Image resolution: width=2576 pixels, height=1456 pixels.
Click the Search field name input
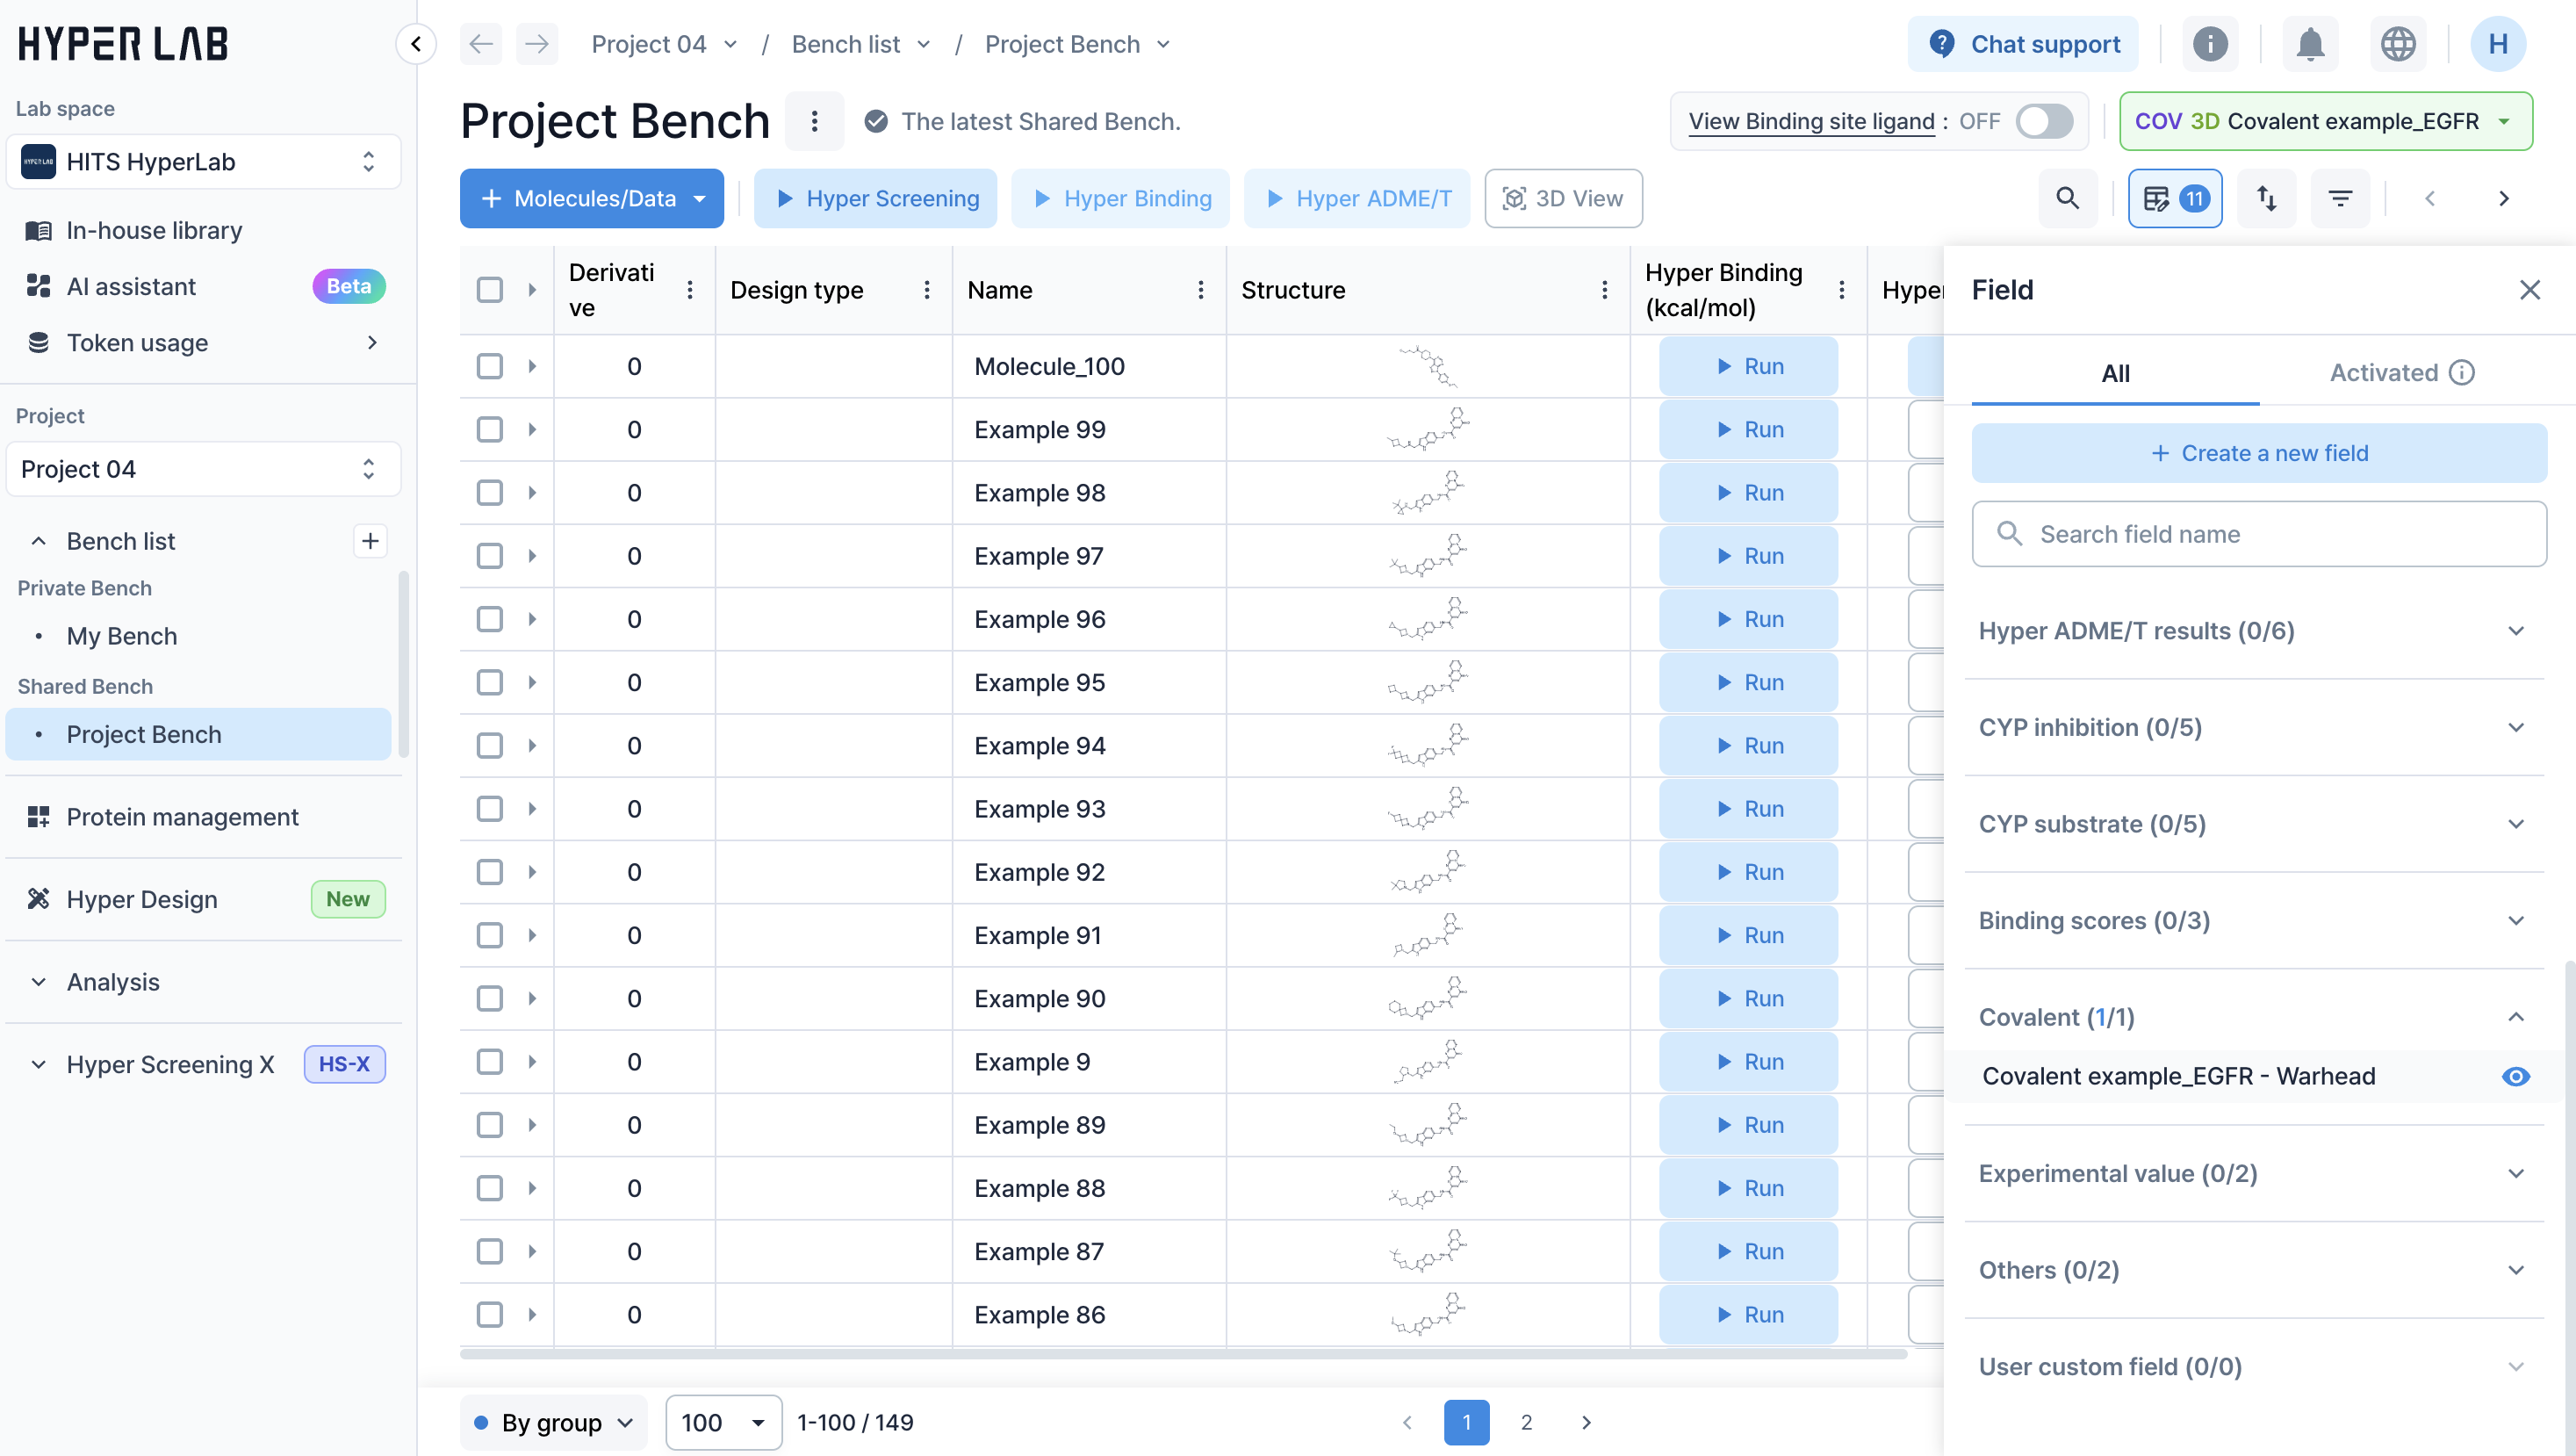point(2258,534)
